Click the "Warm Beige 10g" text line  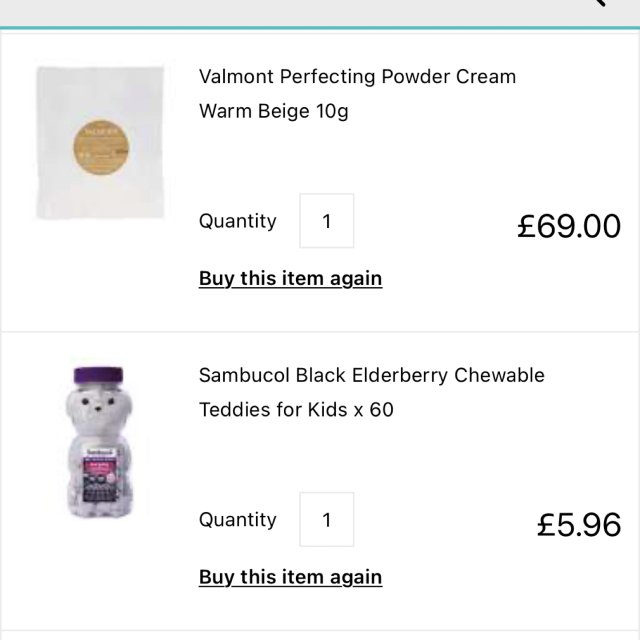click(273, 111)
